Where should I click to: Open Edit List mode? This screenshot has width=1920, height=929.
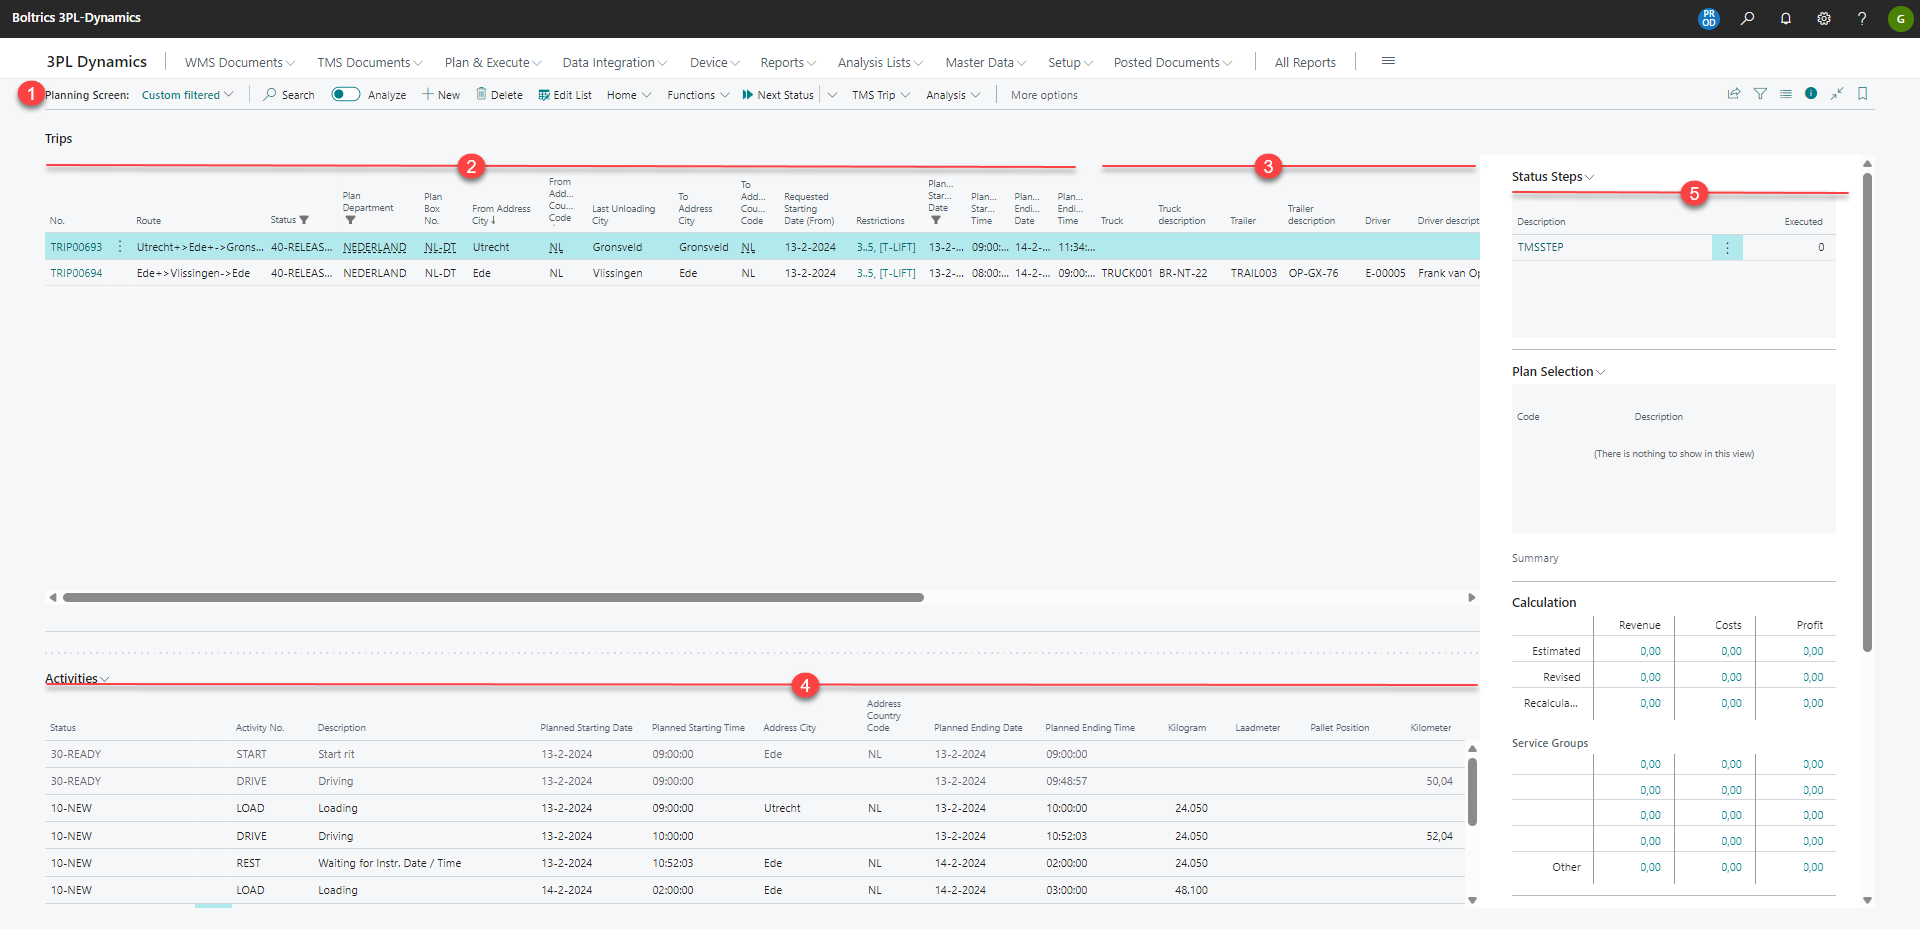click(x=565, y=95)
